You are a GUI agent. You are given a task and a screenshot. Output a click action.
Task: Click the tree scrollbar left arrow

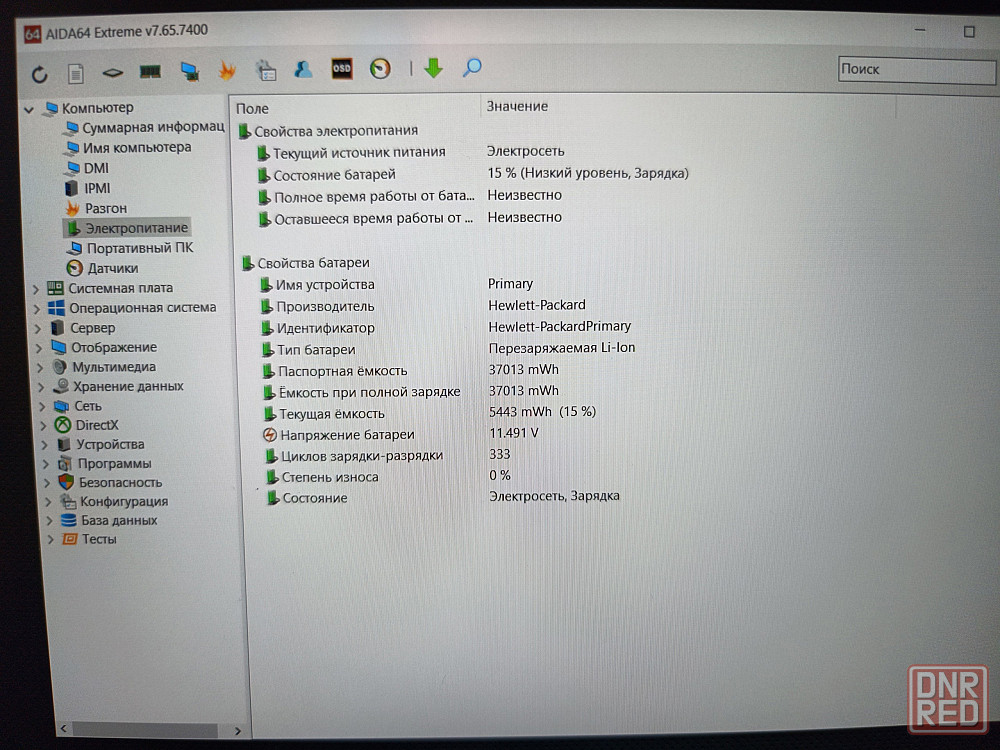point(63,728)
